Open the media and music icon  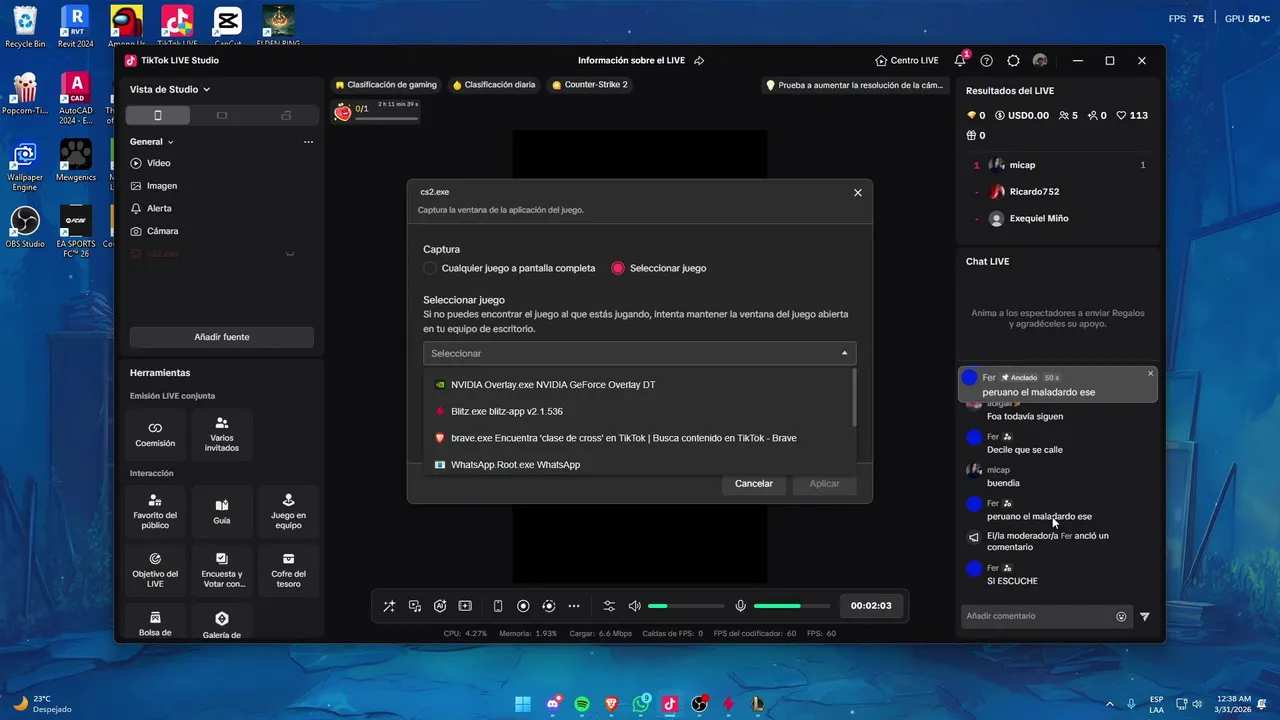click(415, 606)
